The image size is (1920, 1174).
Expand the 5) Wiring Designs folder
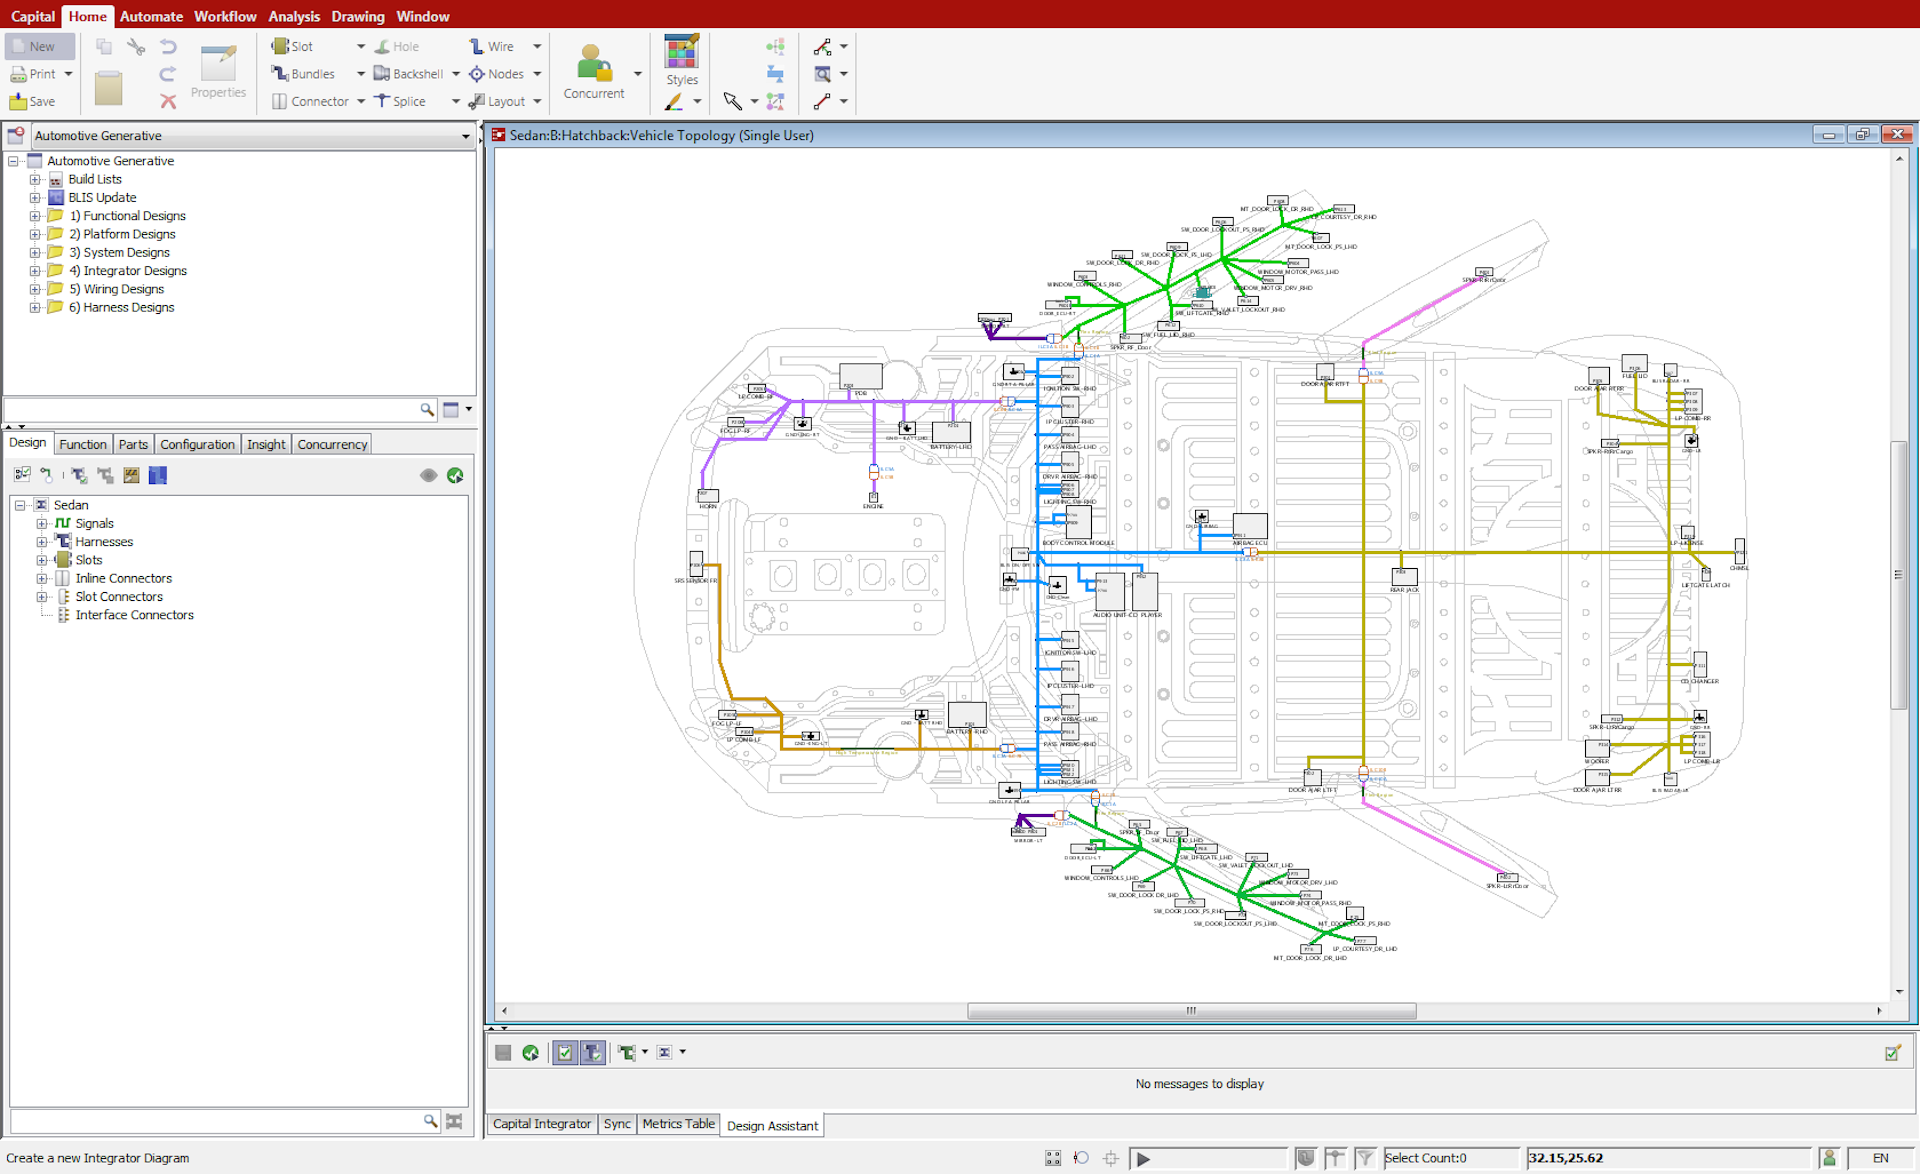tap(35, 289)
